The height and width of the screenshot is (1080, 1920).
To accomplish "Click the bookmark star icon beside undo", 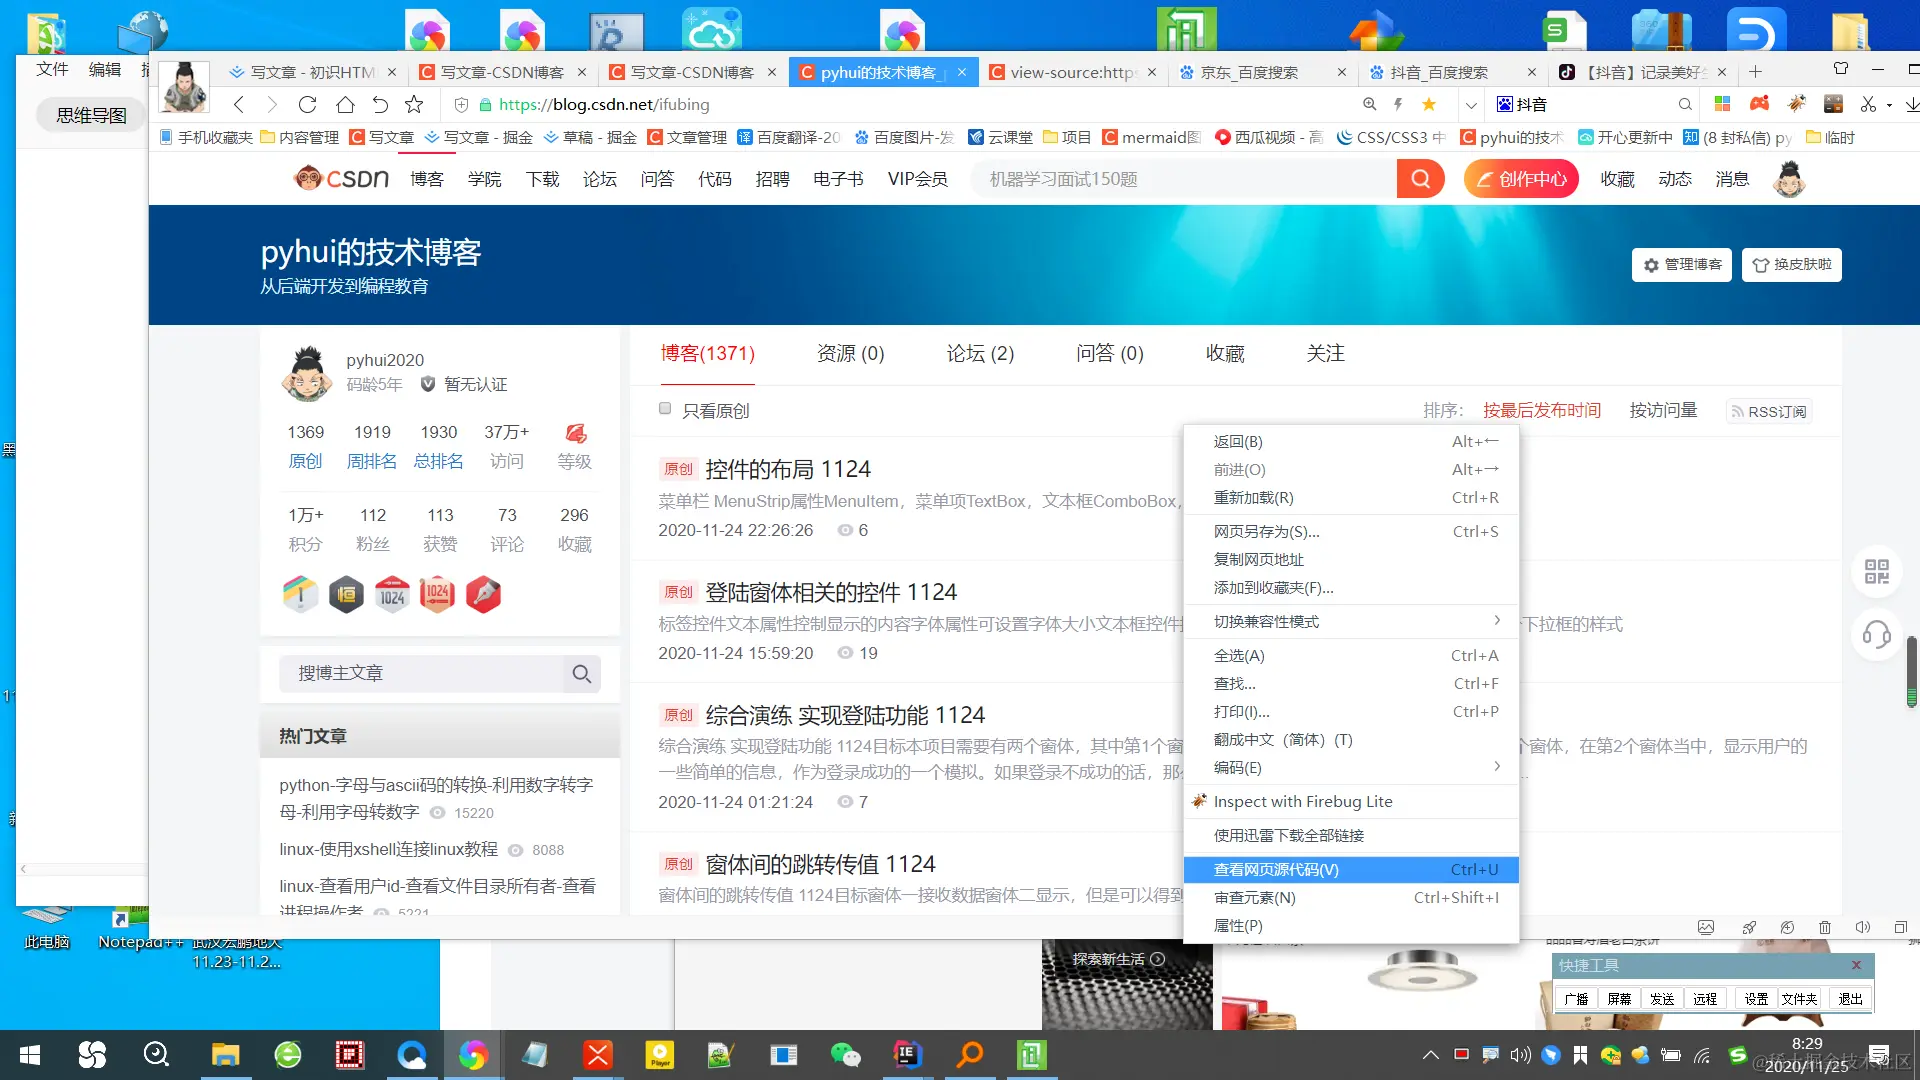I will 414,104.
